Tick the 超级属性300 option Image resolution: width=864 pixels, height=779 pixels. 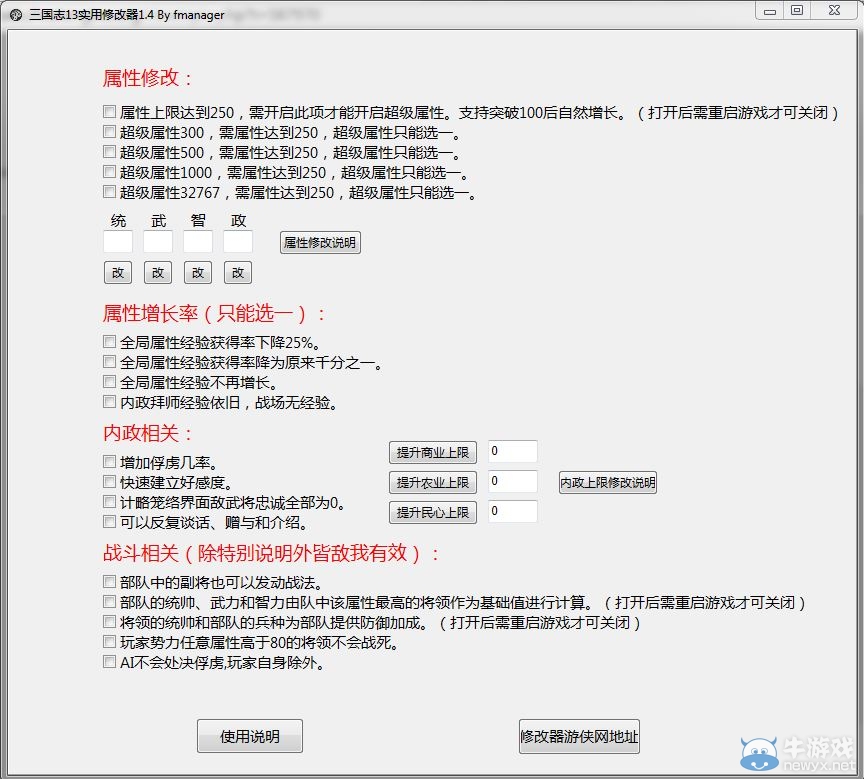(109, 132)
